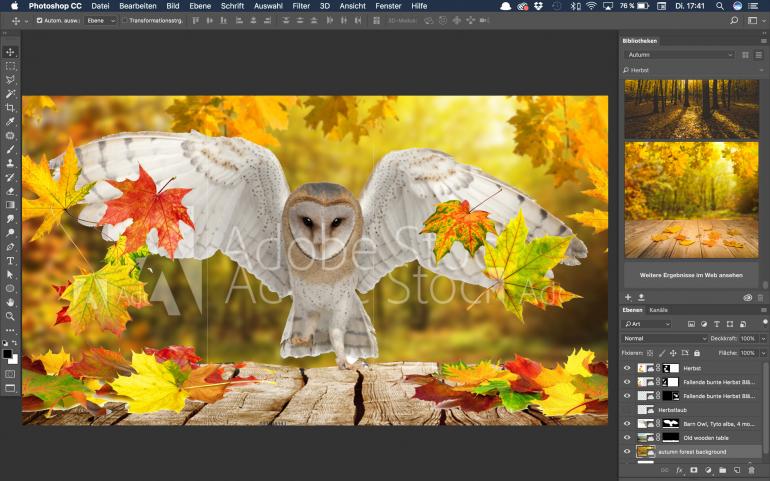The width and height of the screenshot is (770, 481).
Task: Create a new layer icon
Action: [737, 470]
